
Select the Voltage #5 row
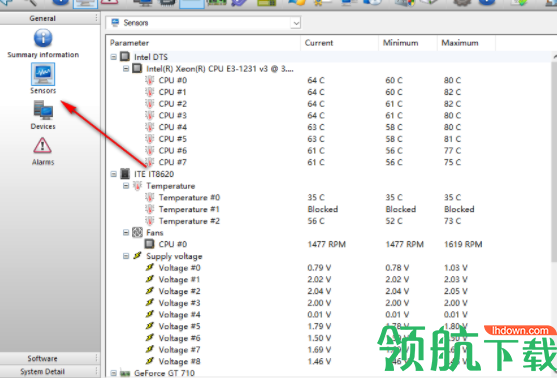click(x=329, y=326)
